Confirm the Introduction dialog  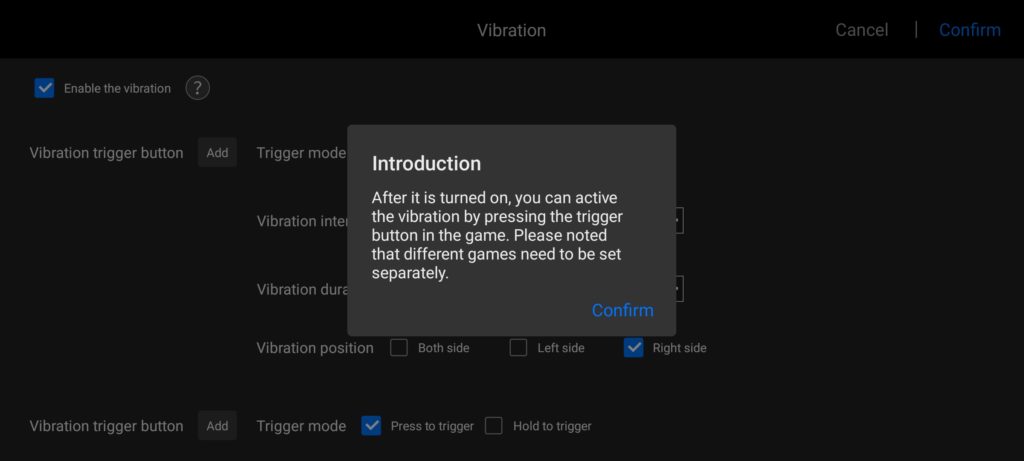622,310
